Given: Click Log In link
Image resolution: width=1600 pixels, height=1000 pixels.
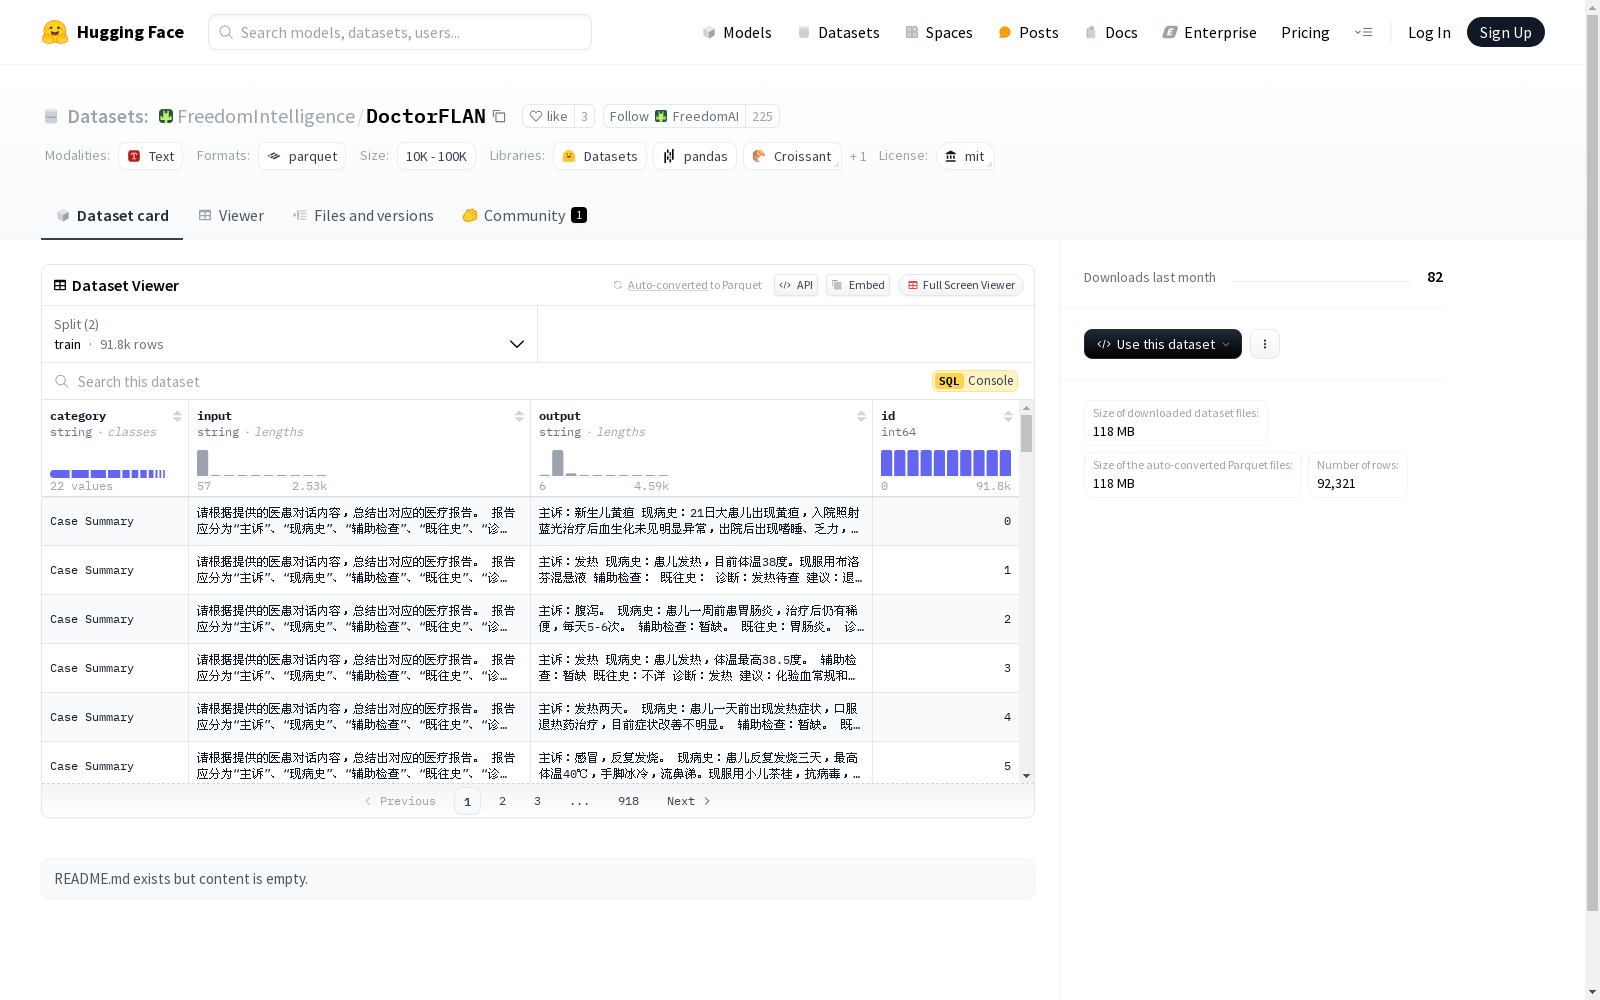Looking at the screenshot, I should coord(1429,32).
